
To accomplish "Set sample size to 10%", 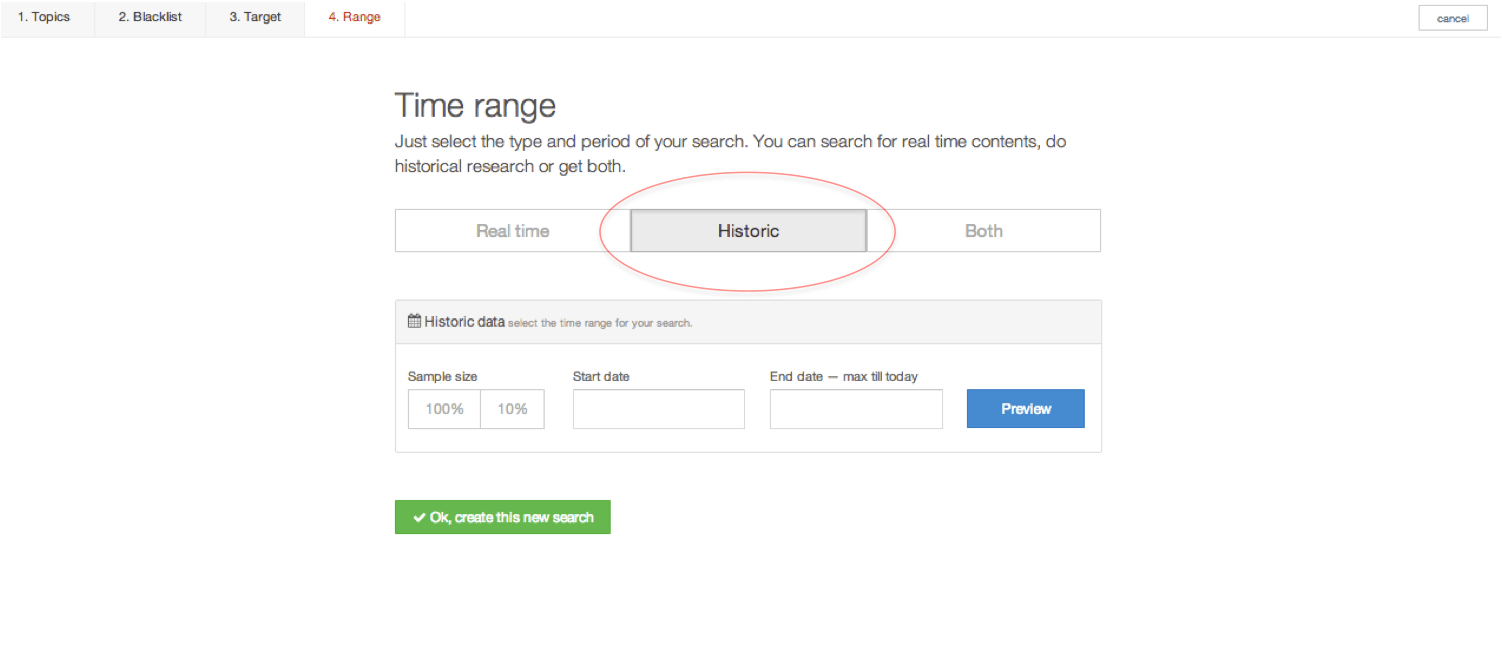I will click(512, 409).
